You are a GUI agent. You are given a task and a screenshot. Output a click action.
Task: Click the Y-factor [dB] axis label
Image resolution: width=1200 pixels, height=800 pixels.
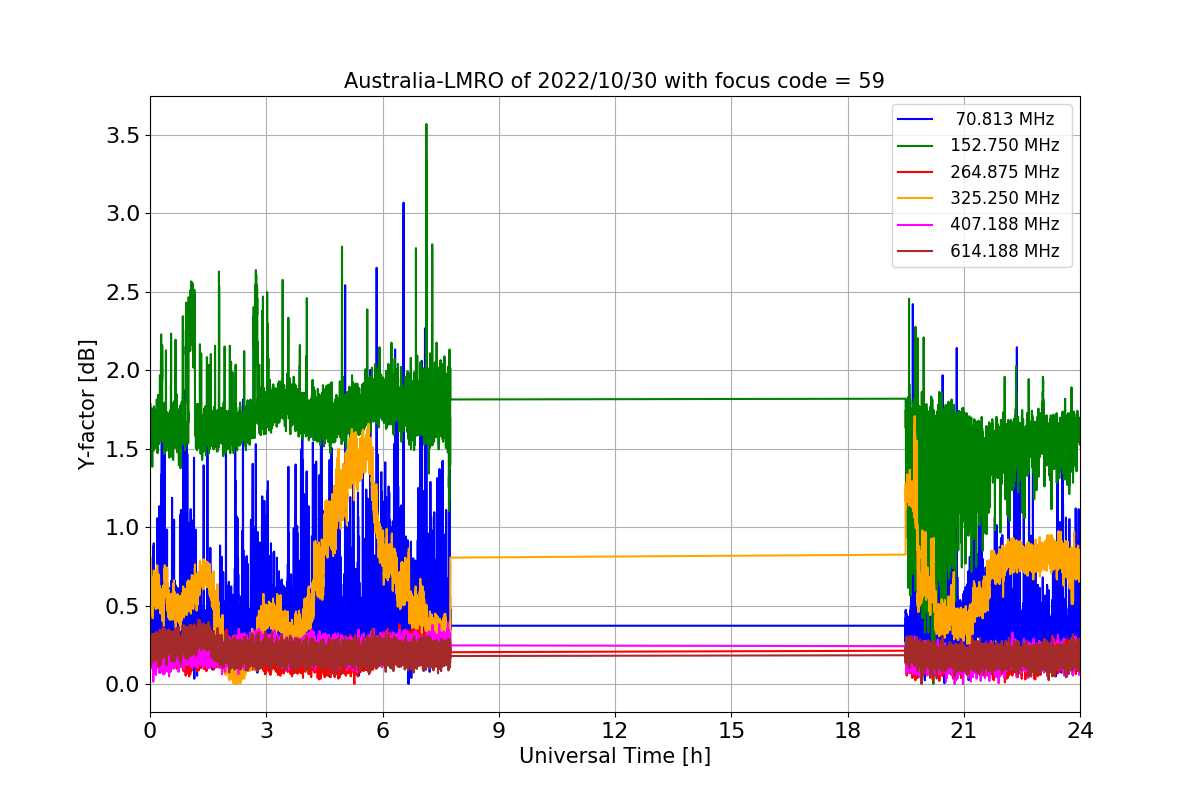[x=88, y=404]
